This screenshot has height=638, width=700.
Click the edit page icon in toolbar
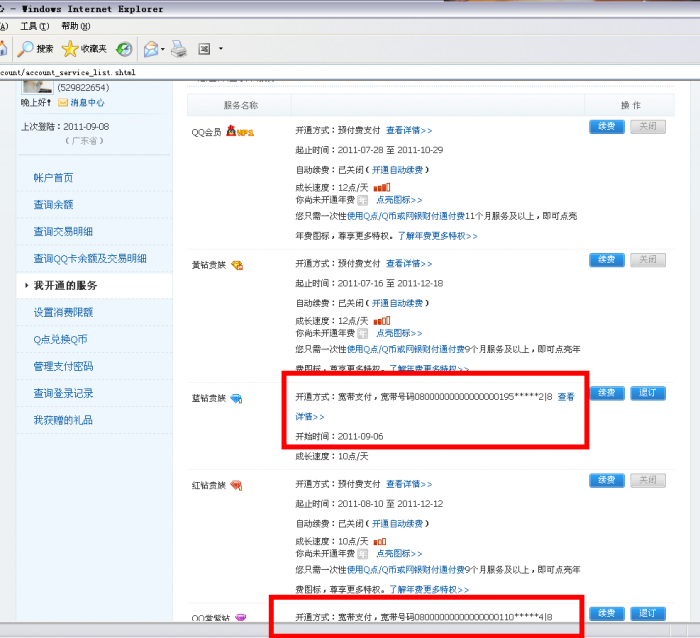[x=204, y=49]
